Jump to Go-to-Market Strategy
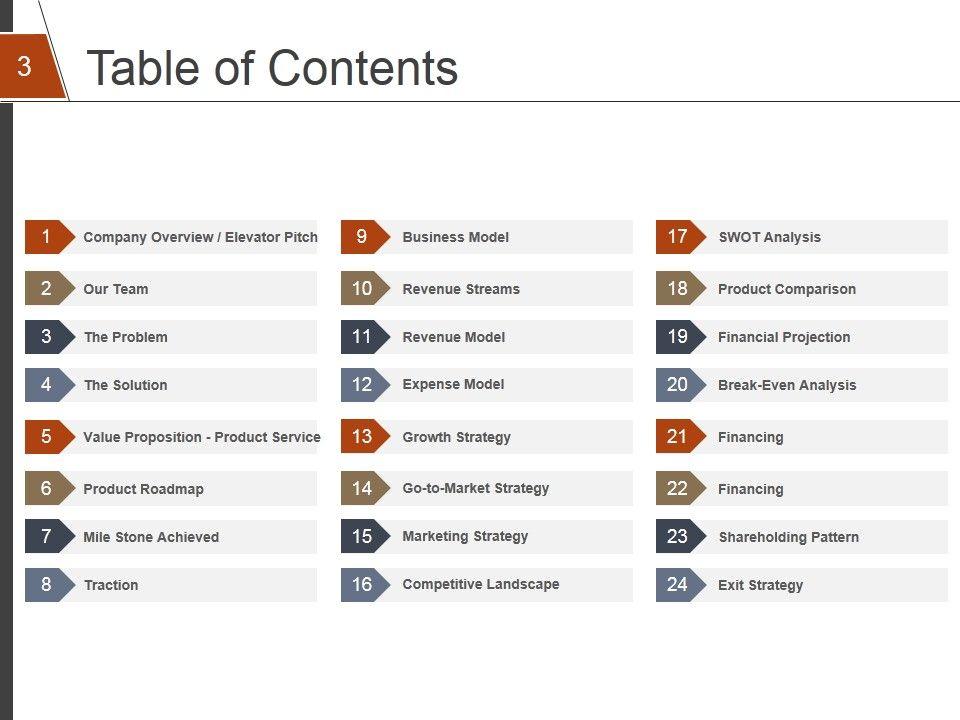 [475, 489]
